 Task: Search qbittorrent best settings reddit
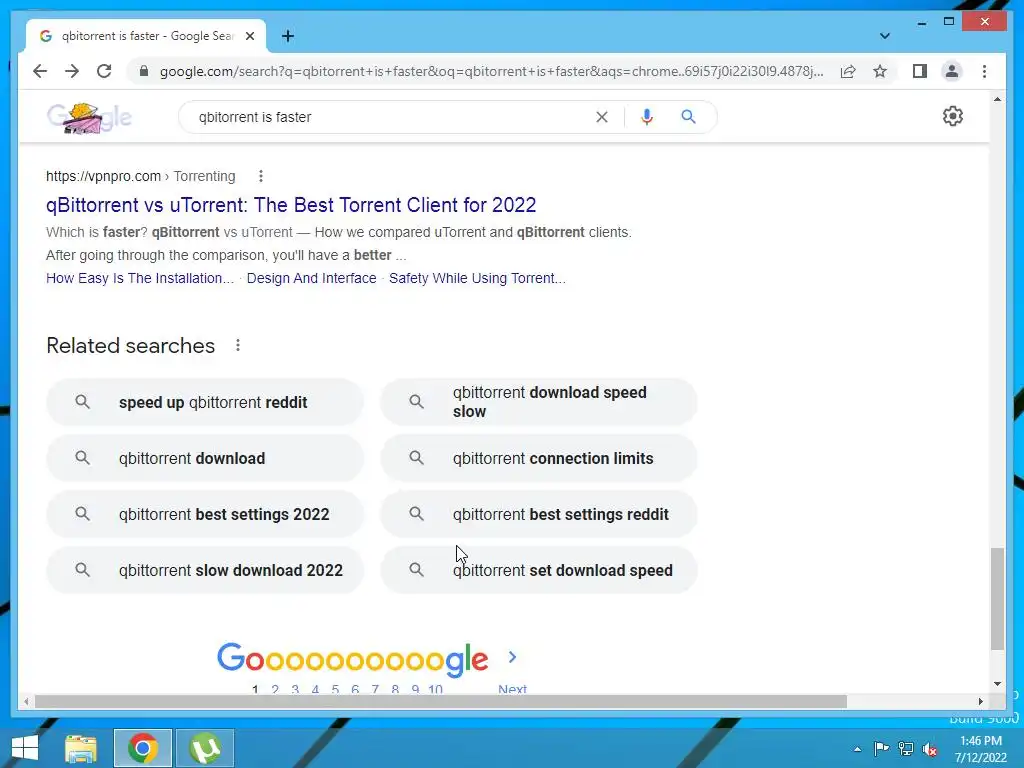(539, 515)
